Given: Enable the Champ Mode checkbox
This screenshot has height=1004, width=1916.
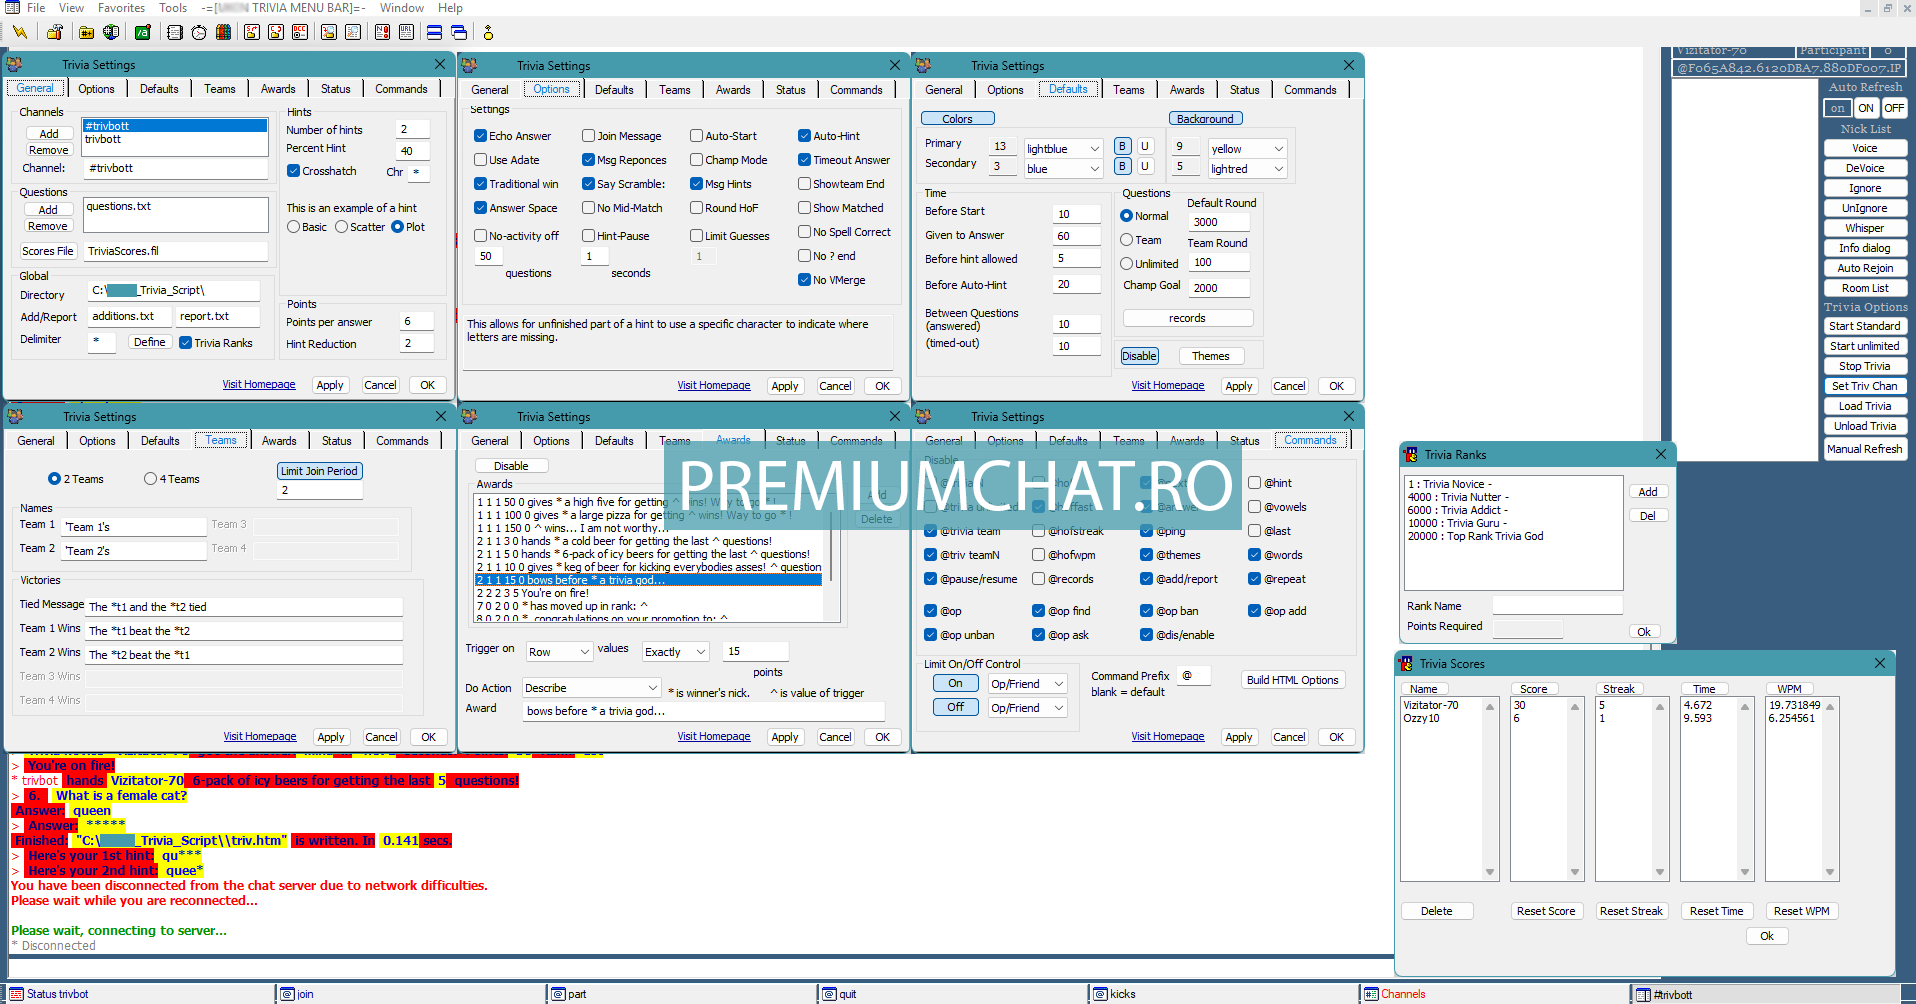Looking at the screenshot, I should [x=696, y=160].
